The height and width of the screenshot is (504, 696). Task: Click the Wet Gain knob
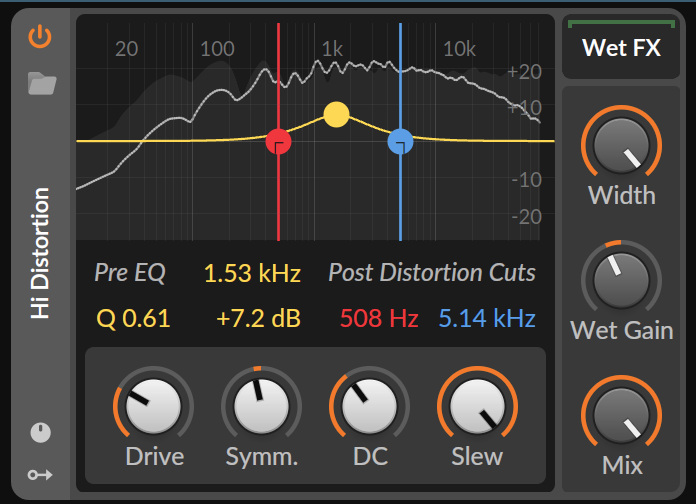coord(621,281)
